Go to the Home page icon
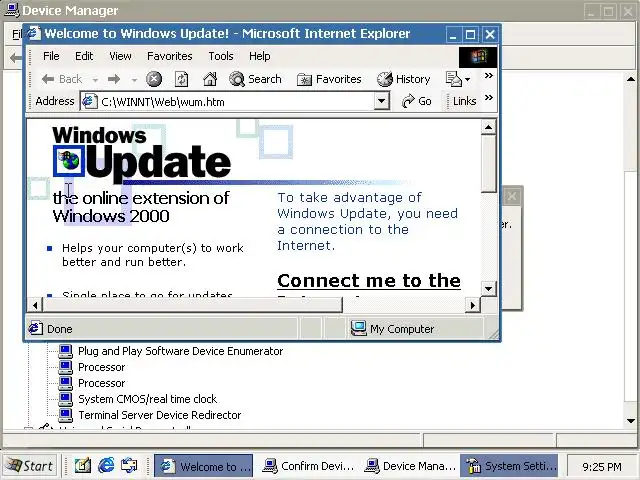 pyautogui.click(x=210, y=79)
